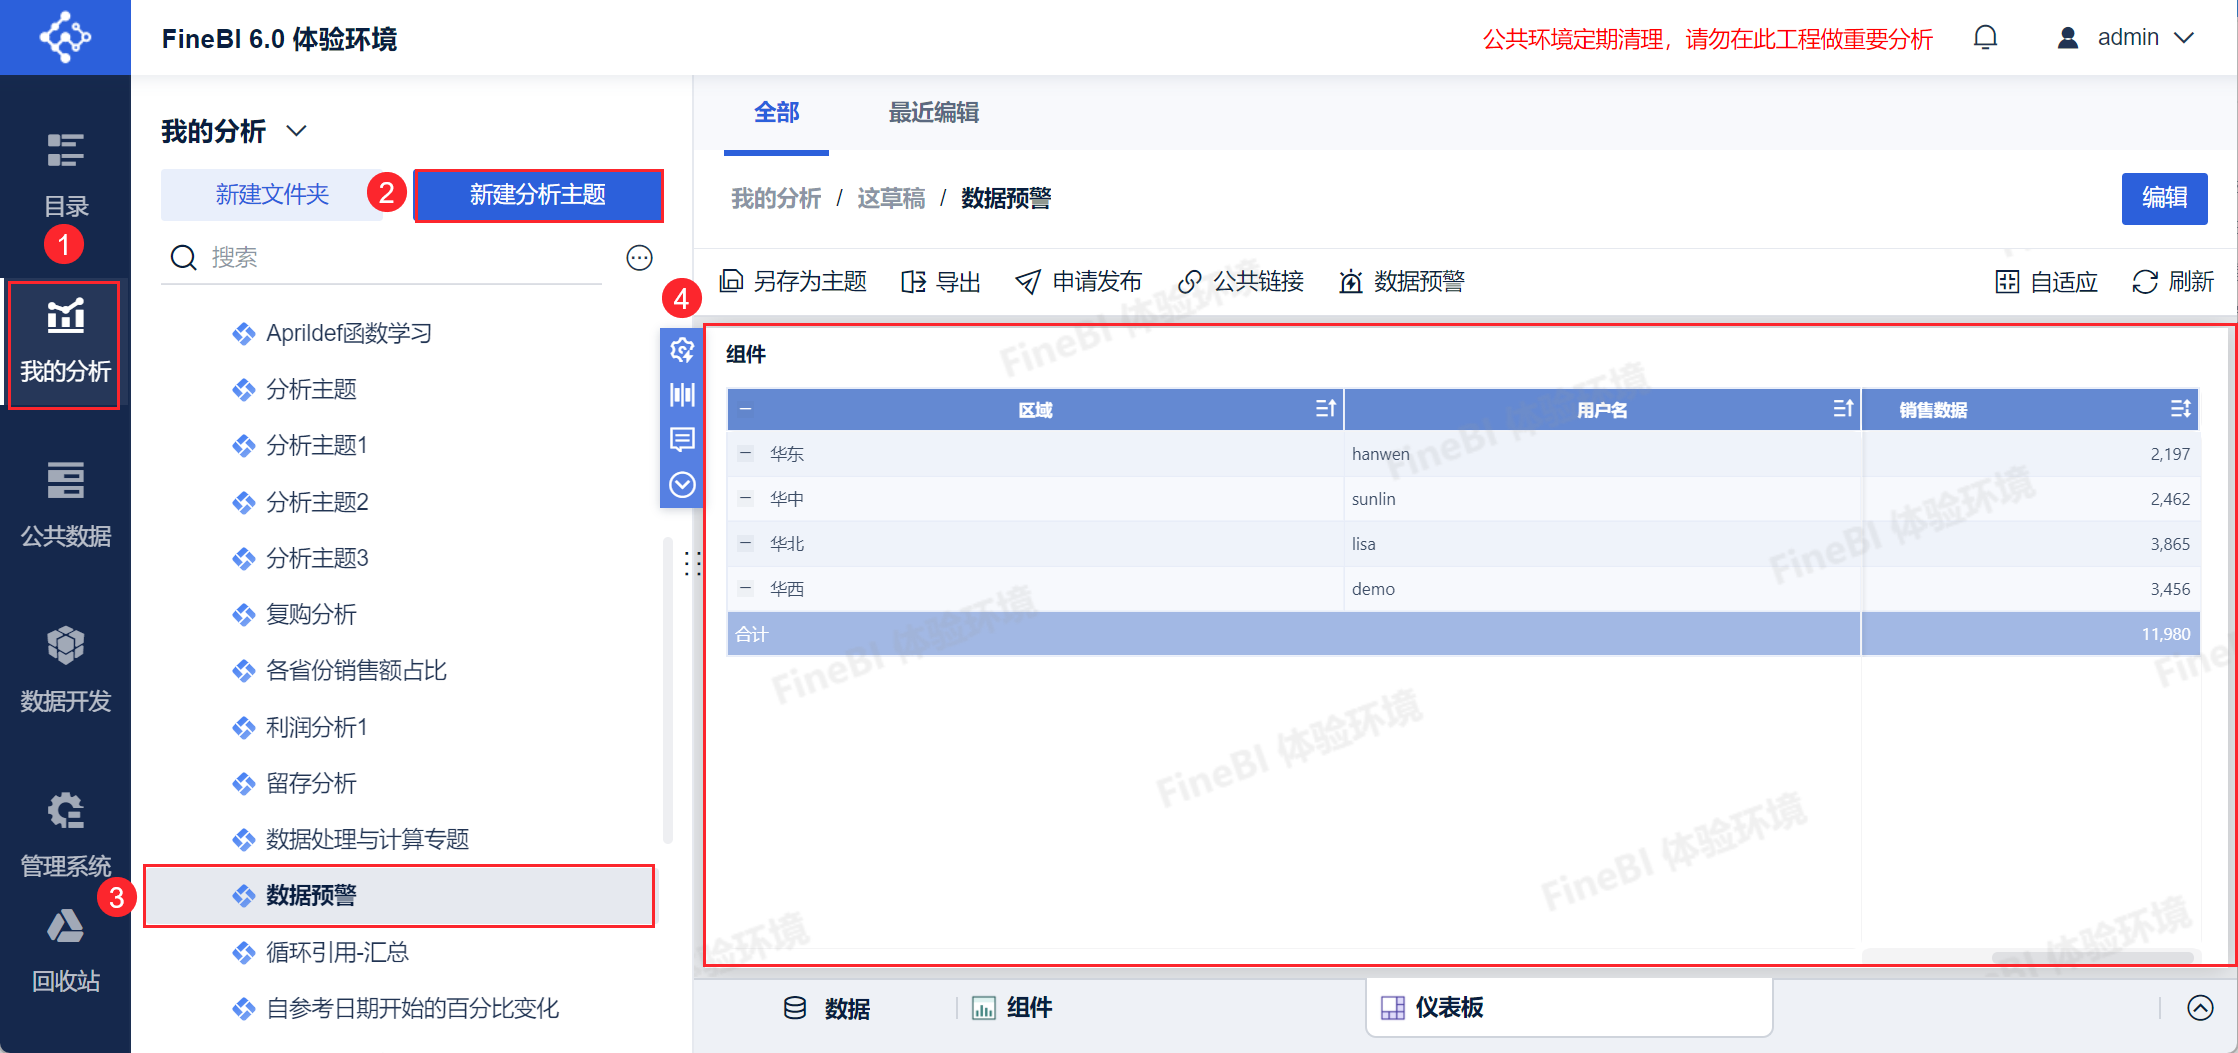This screenshot has width=2238, height=1053.
Task: Collapse the 华西 row
Action: tap(745, 588)
